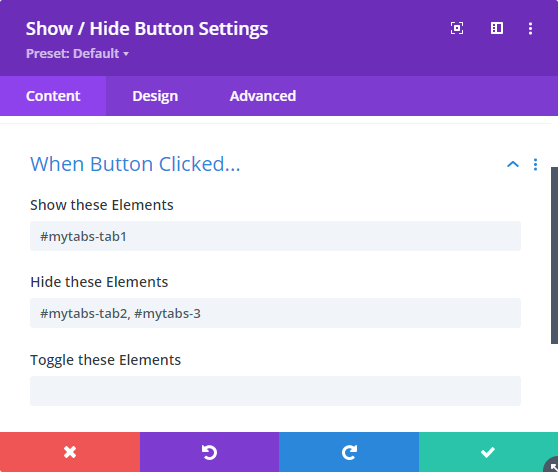The height and width of the screenshot is (472, 558).
Task: Switch to the Design tab
Action: pos(155,96)
